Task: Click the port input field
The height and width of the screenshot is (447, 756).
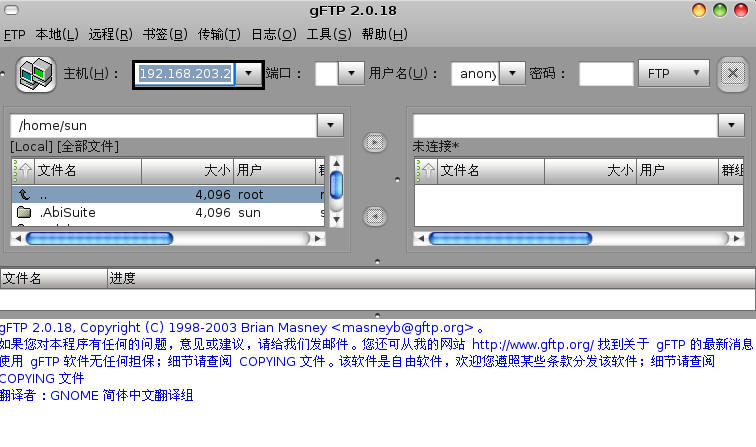Action: click(326, 74)
